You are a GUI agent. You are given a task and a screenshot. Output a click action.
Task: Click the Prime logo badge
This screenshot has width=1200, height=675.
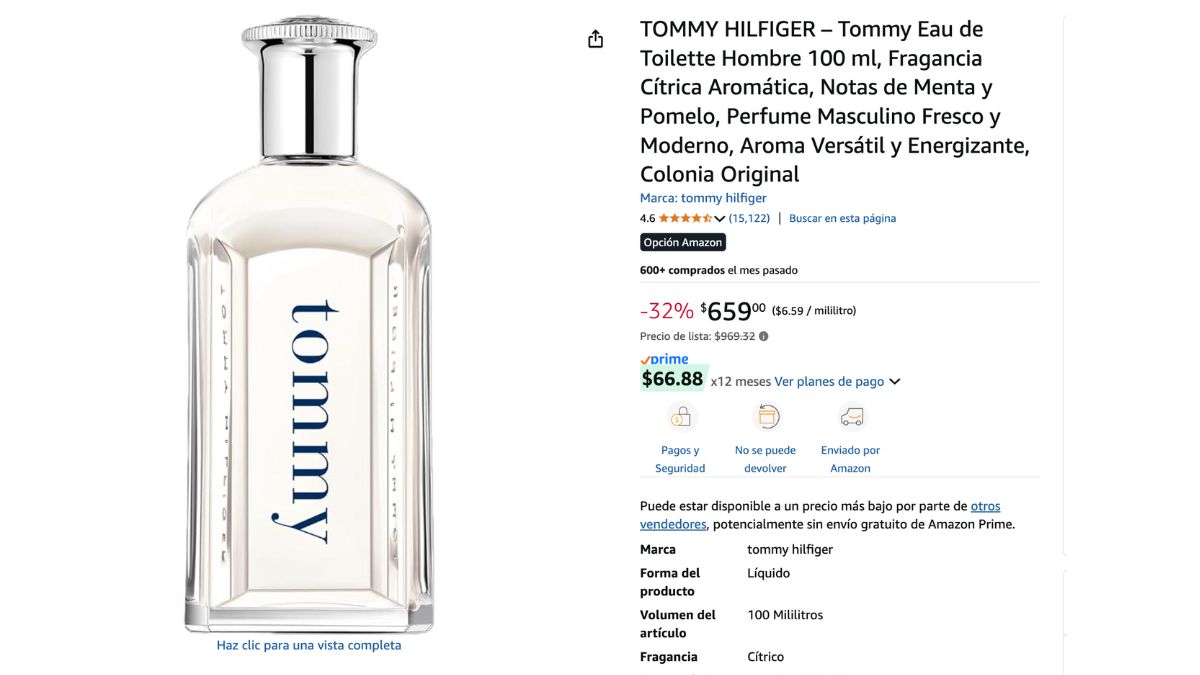pyautogui.click(x=664, y=360)
